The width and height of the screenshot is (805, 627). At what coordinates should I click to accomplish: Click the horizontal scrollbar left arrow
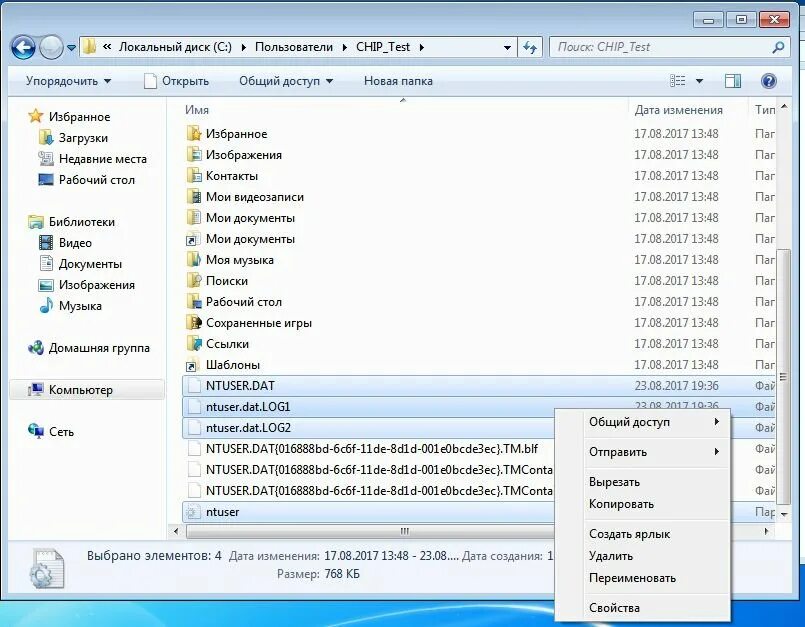pos(176,531)
